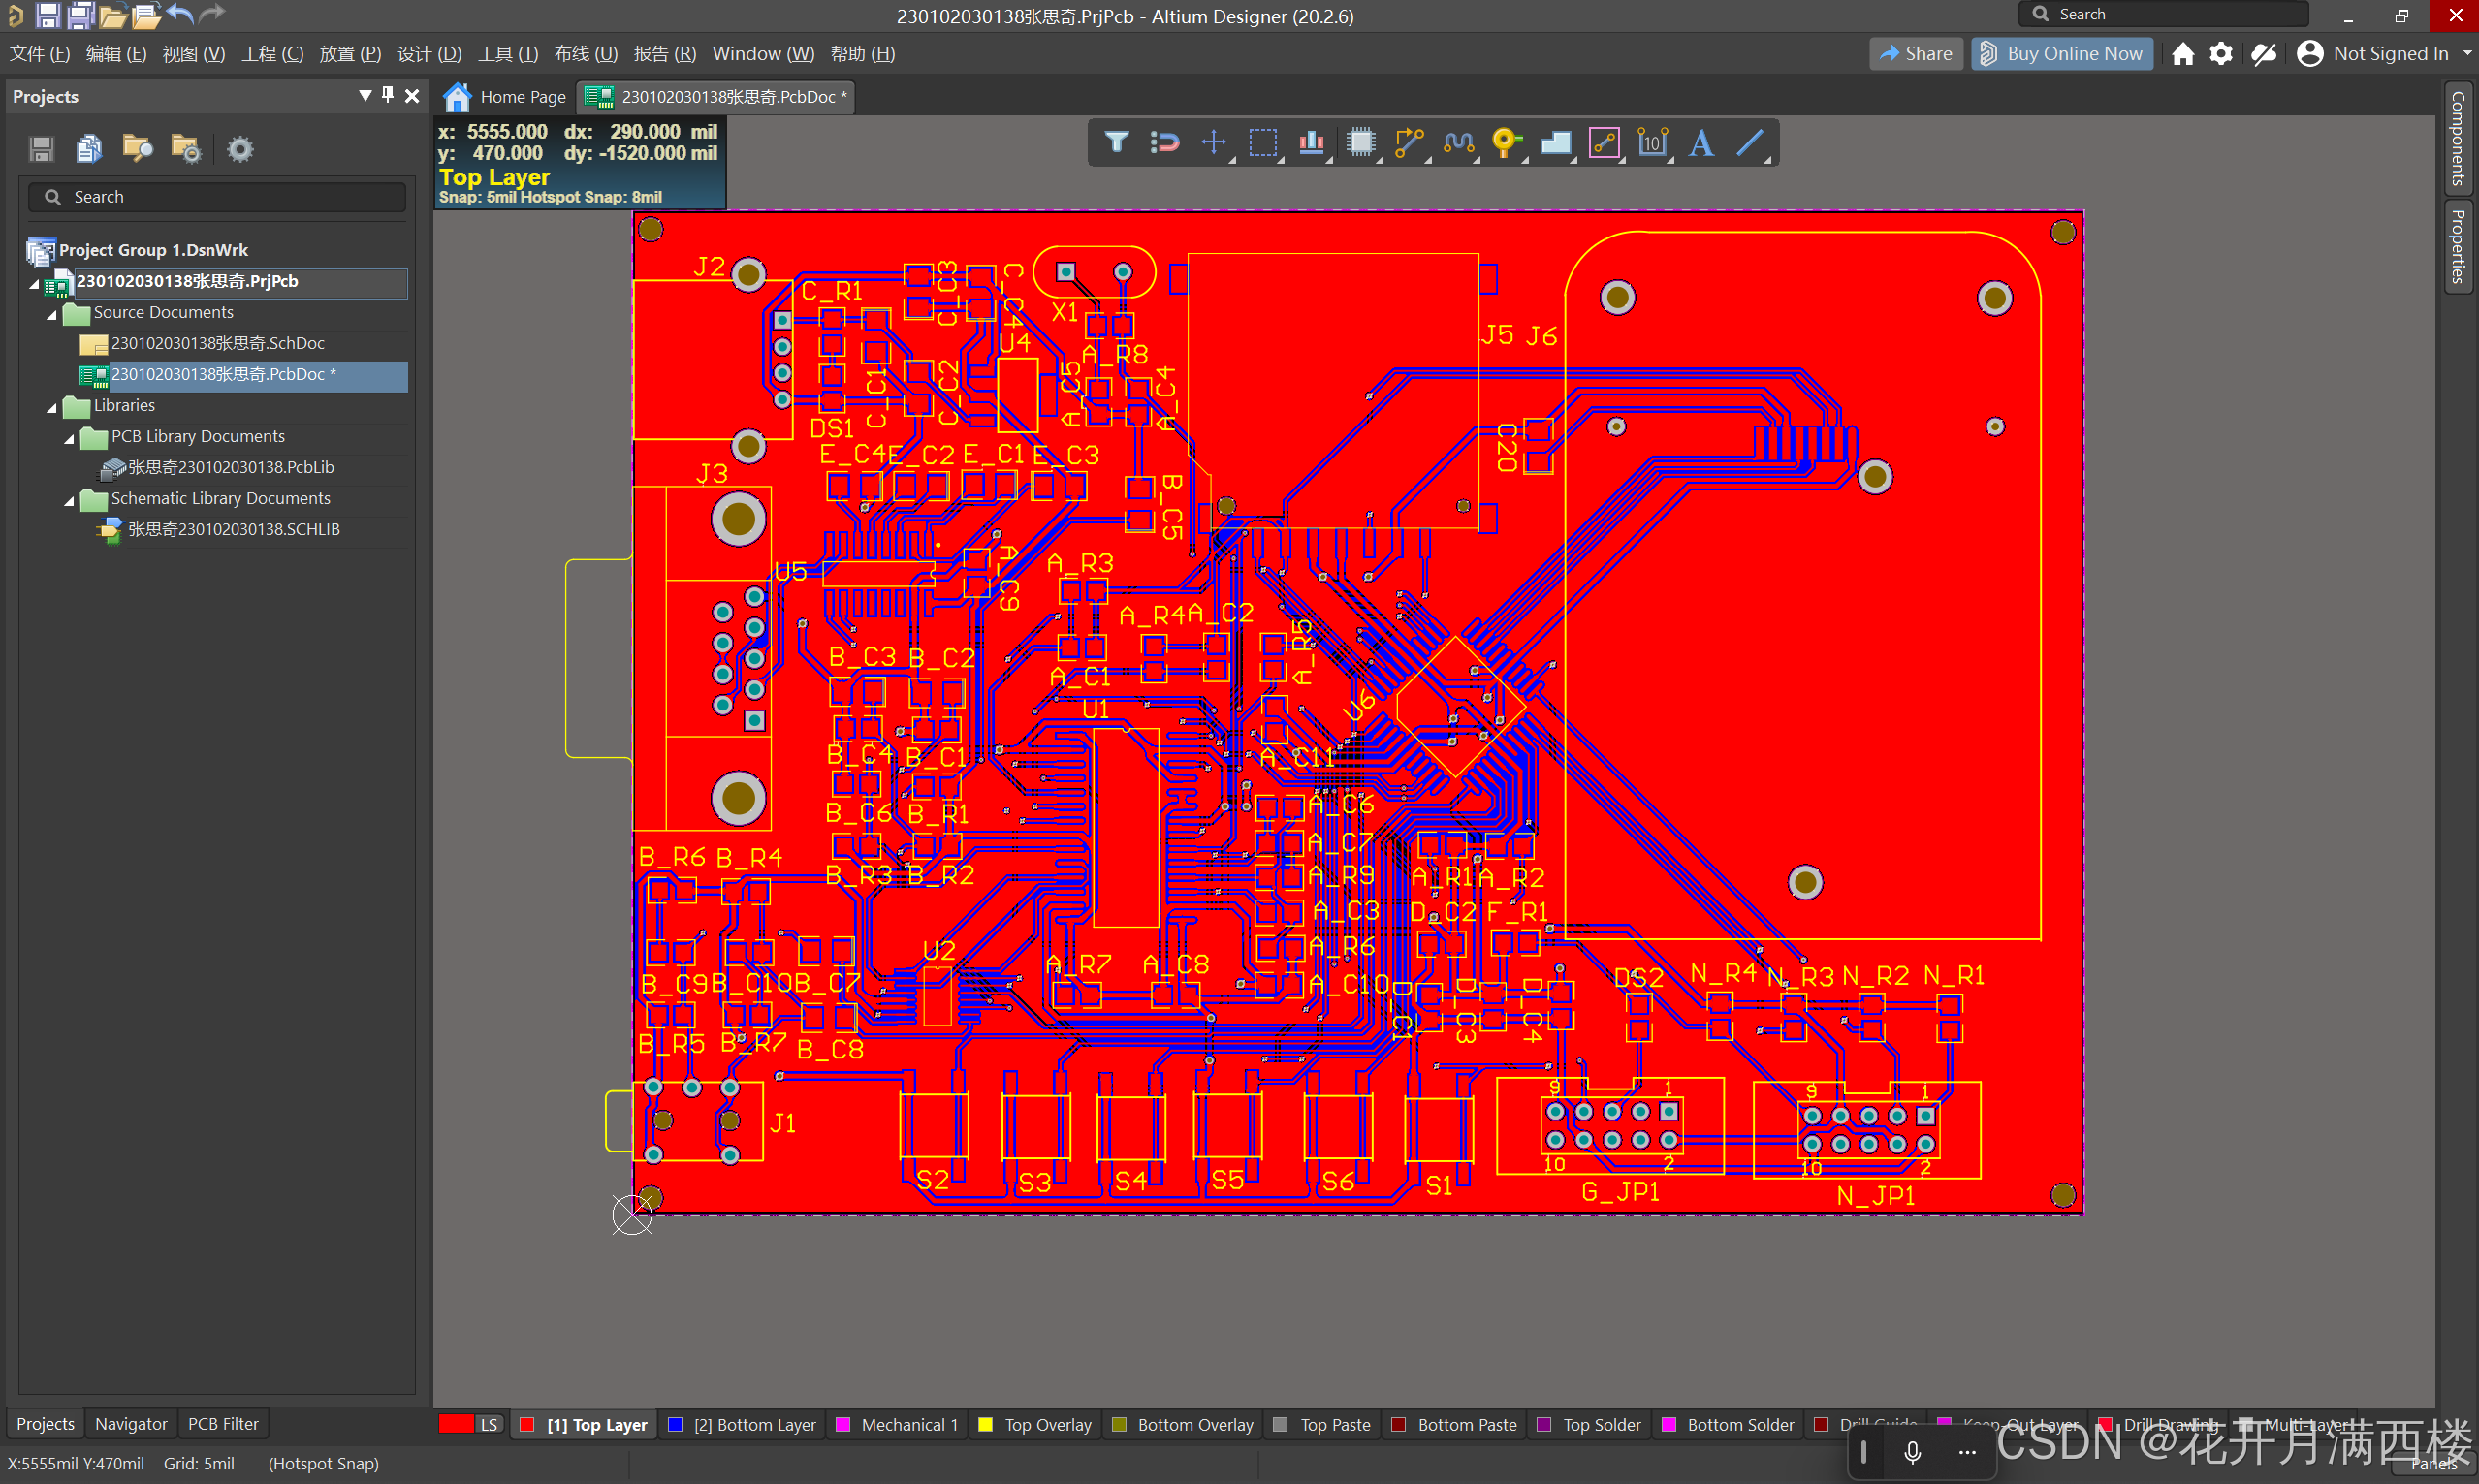Toggle the Projects panel pin
This screenshot has height=1484, width=2479.
tap(388, 95)
